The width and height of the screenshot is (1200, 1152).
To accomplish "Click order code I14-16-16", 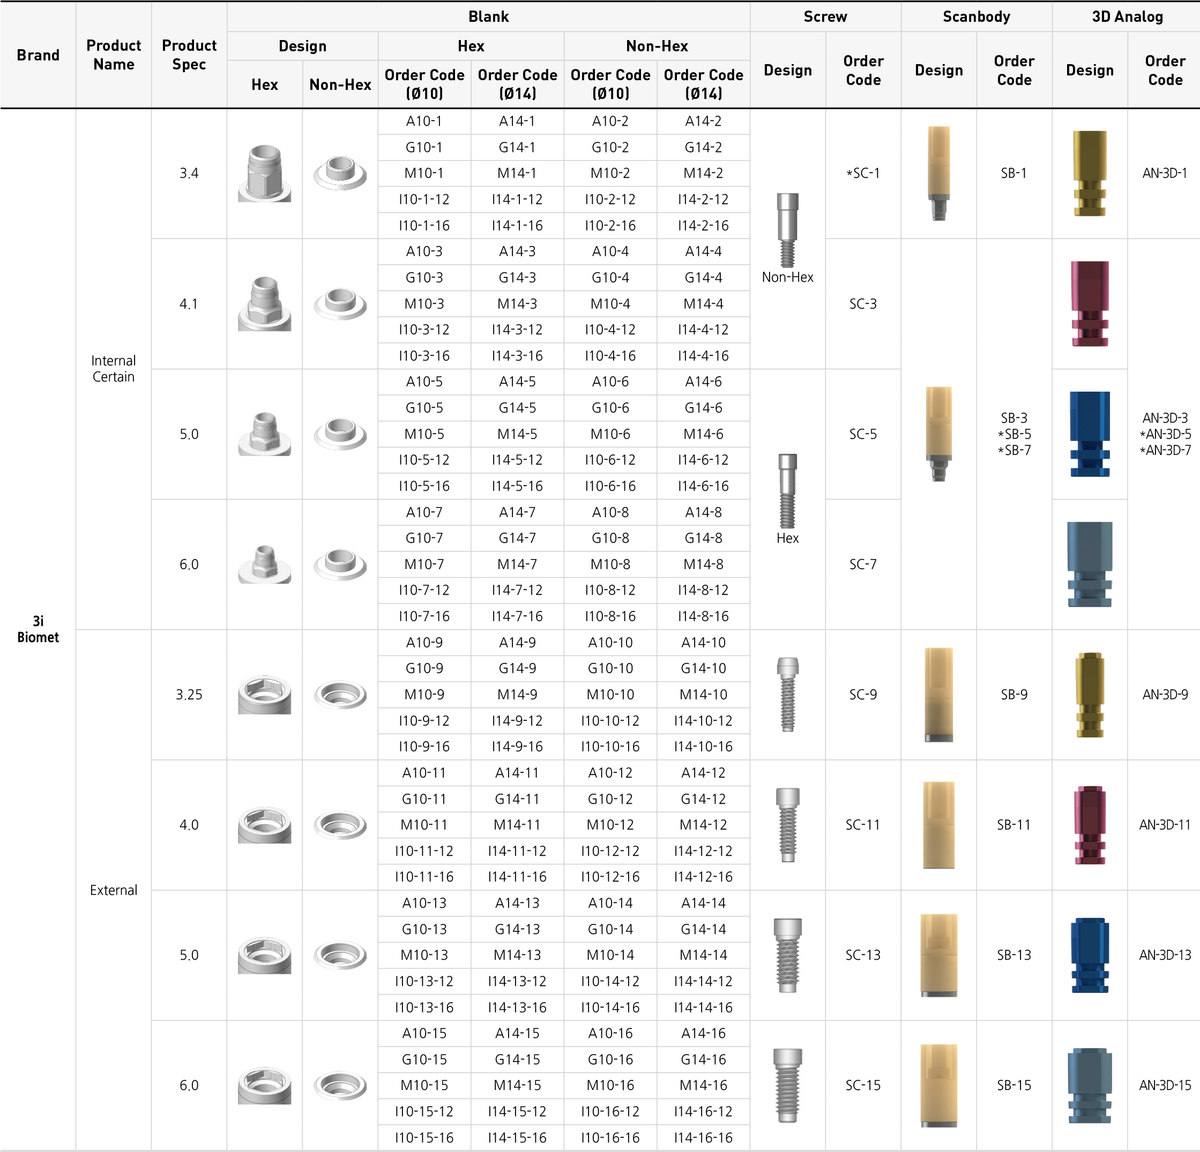I will click(x=703, y=1137).
